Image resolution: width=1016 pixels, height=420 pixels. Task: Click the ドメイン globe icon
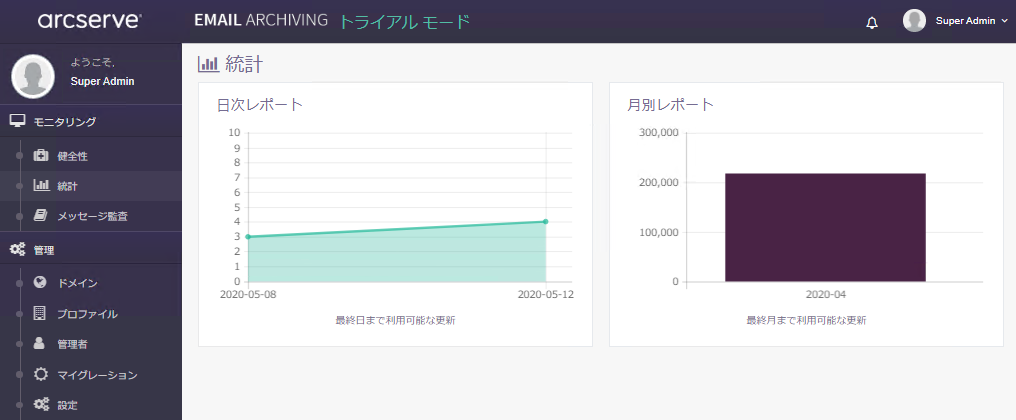[40, 282]
